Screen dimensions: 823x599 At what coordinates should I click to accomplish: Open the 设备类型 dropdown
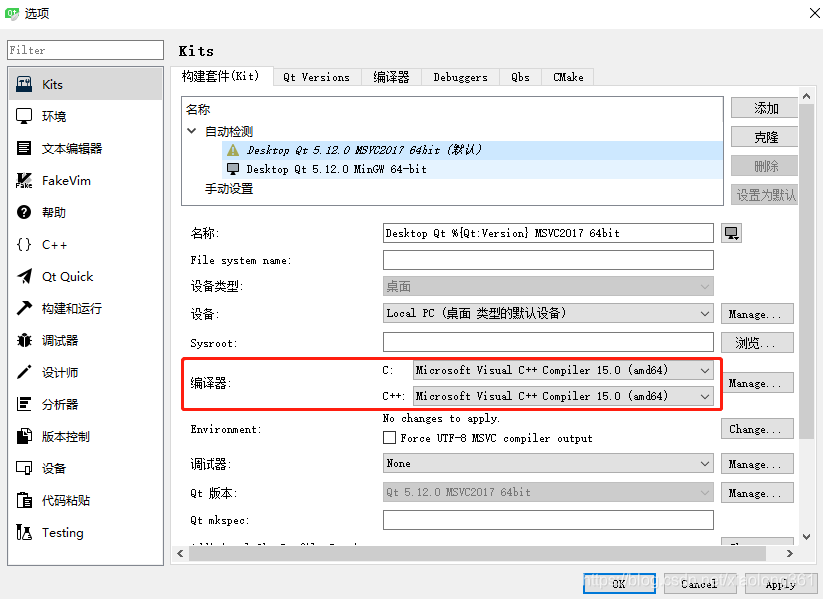(x=548, y=287)
